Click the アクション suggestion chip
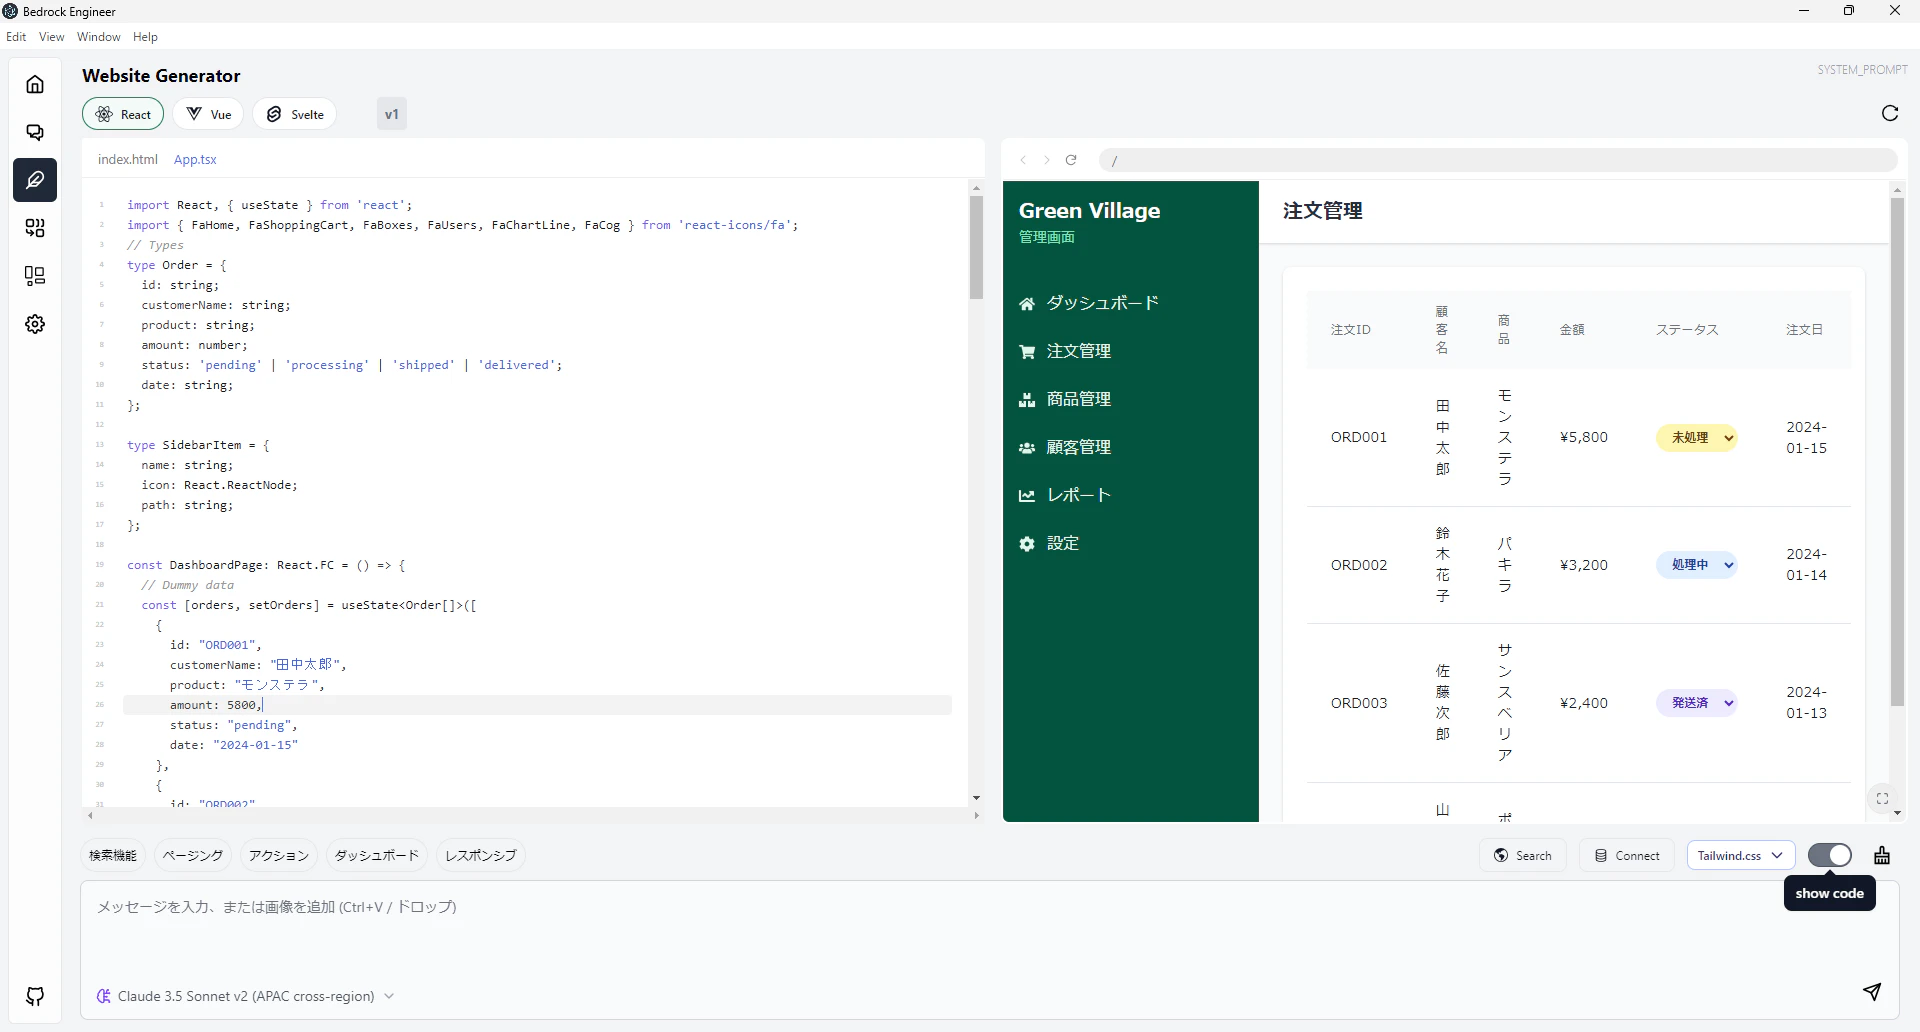This screenshot has width=1920, height=1032. 279,855
